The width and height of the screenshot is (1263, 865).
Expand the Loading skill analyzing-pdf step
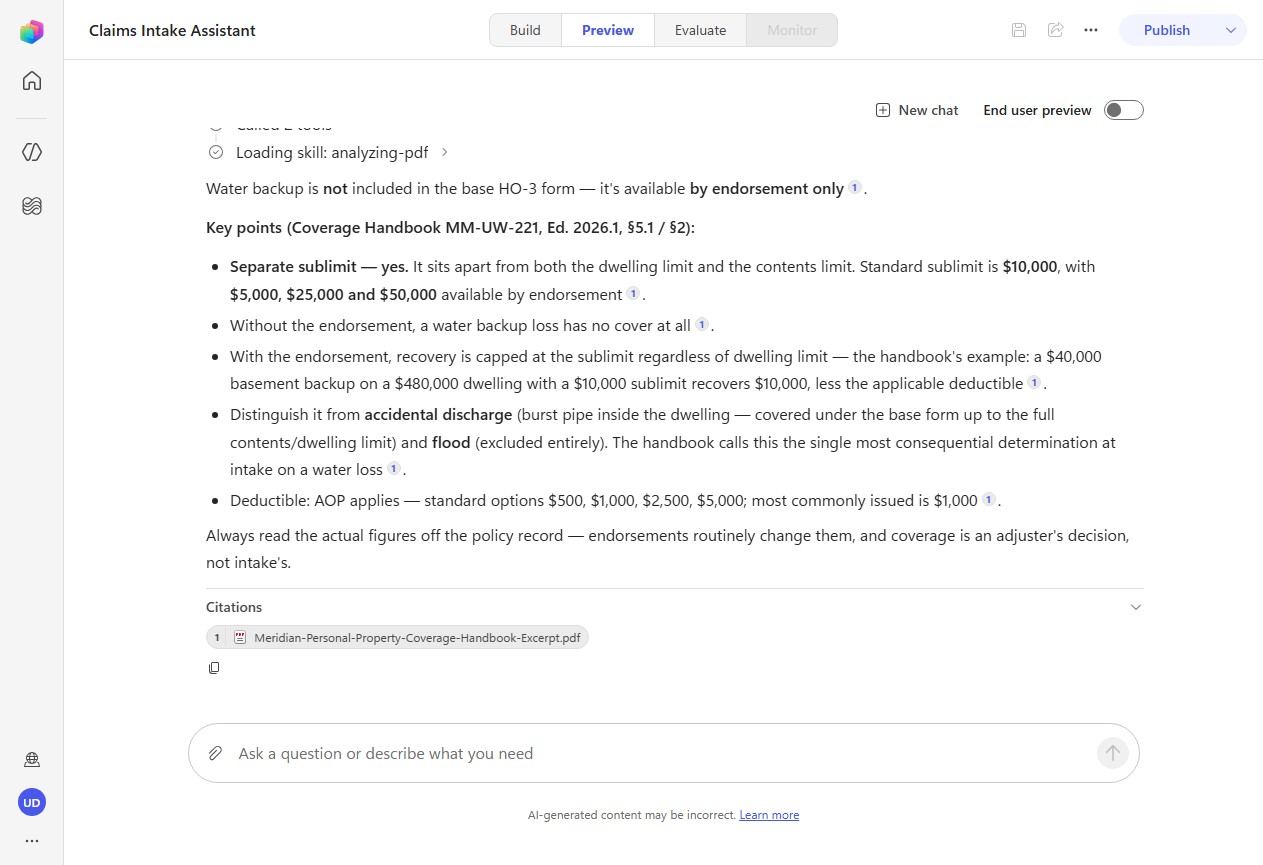click(445, 152)
